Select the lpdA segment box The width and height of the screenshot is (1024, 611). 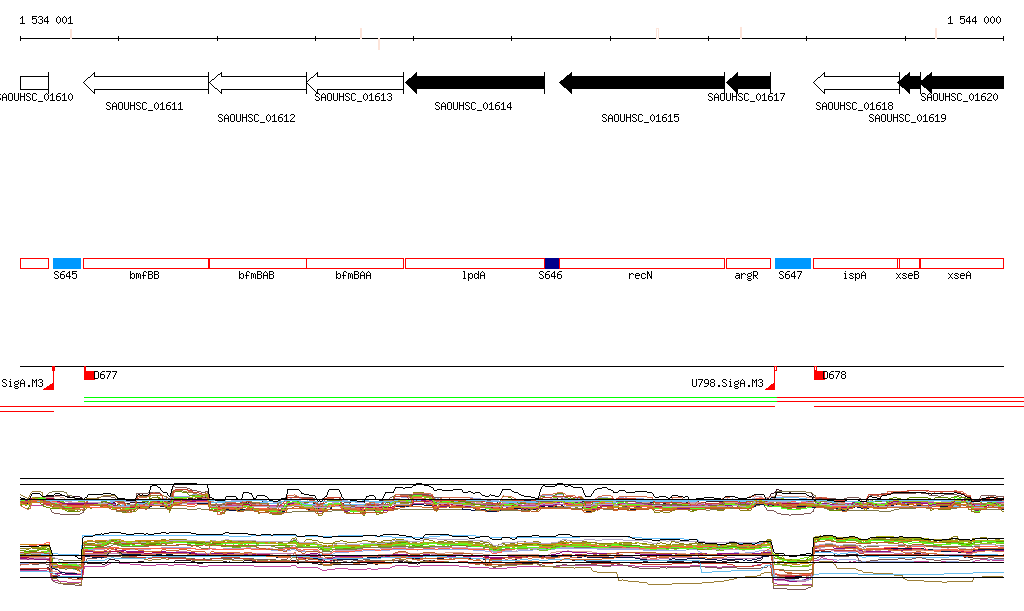[x=475, y=264]
